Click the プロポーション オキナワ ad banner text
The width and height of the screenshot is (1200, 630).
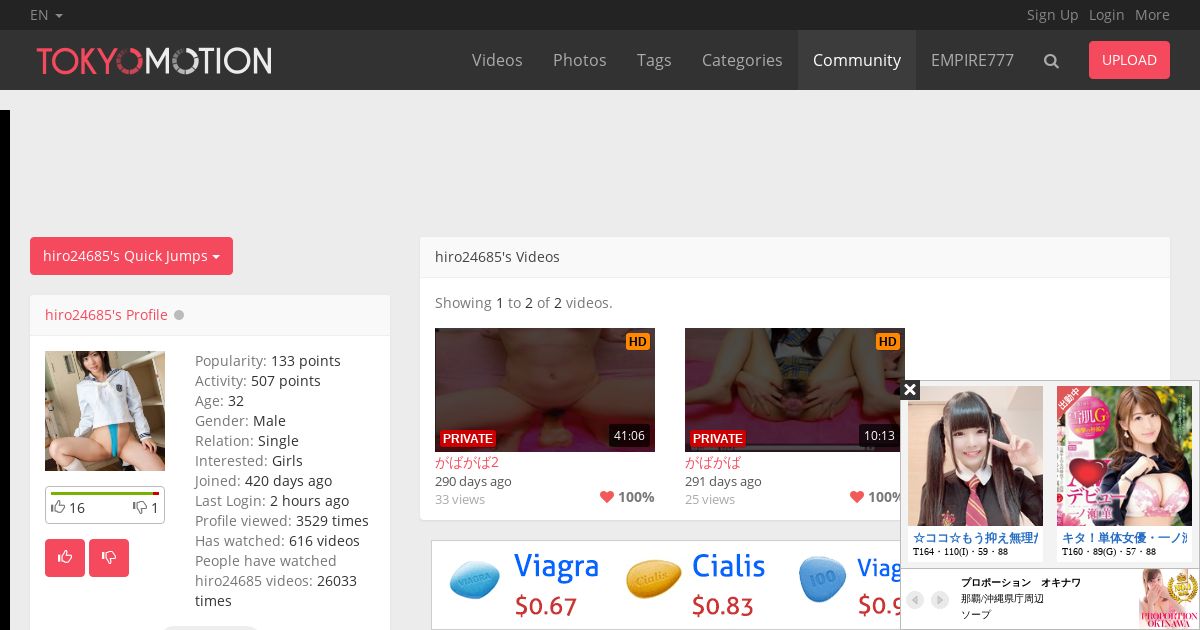coord(1021,582)
